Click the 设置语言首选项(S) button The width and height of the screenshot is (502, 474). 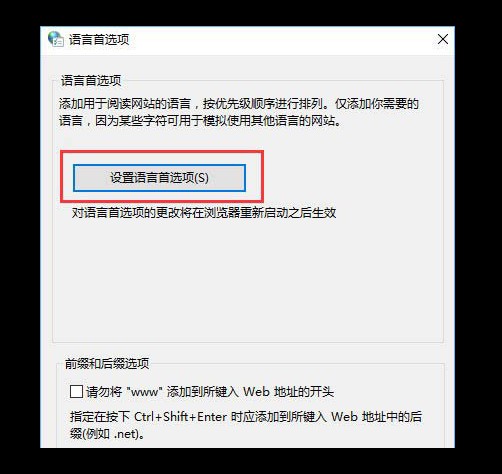coord(159,178)
